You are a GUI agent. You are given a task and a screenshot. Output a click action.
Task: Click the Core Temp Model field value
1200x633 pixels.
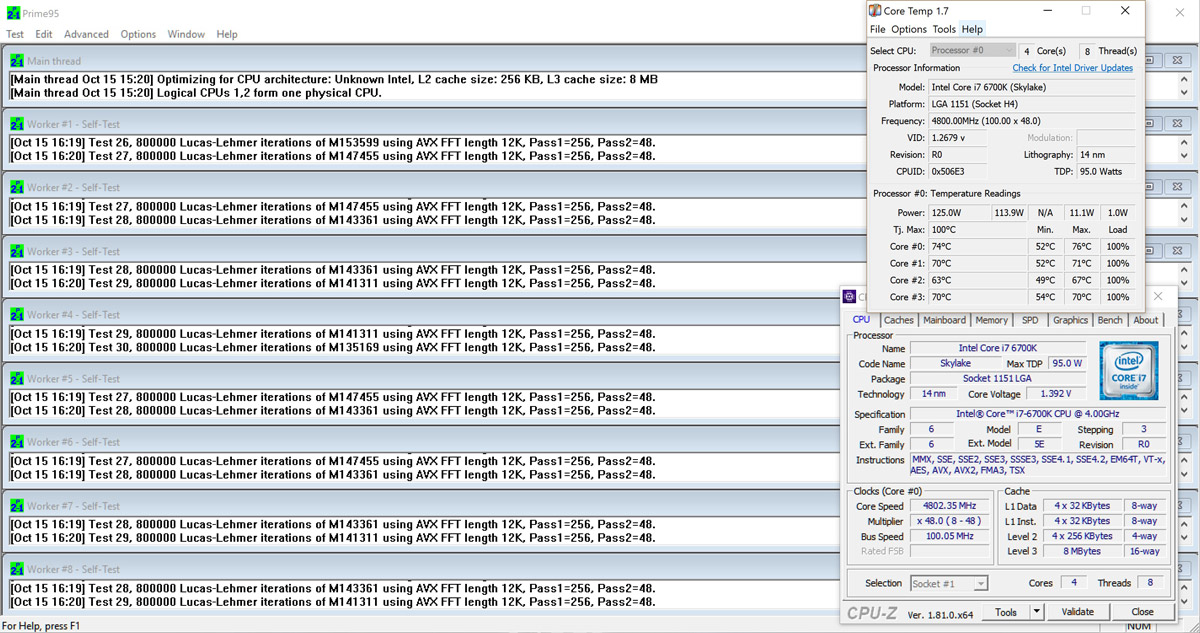[1034, 87]
